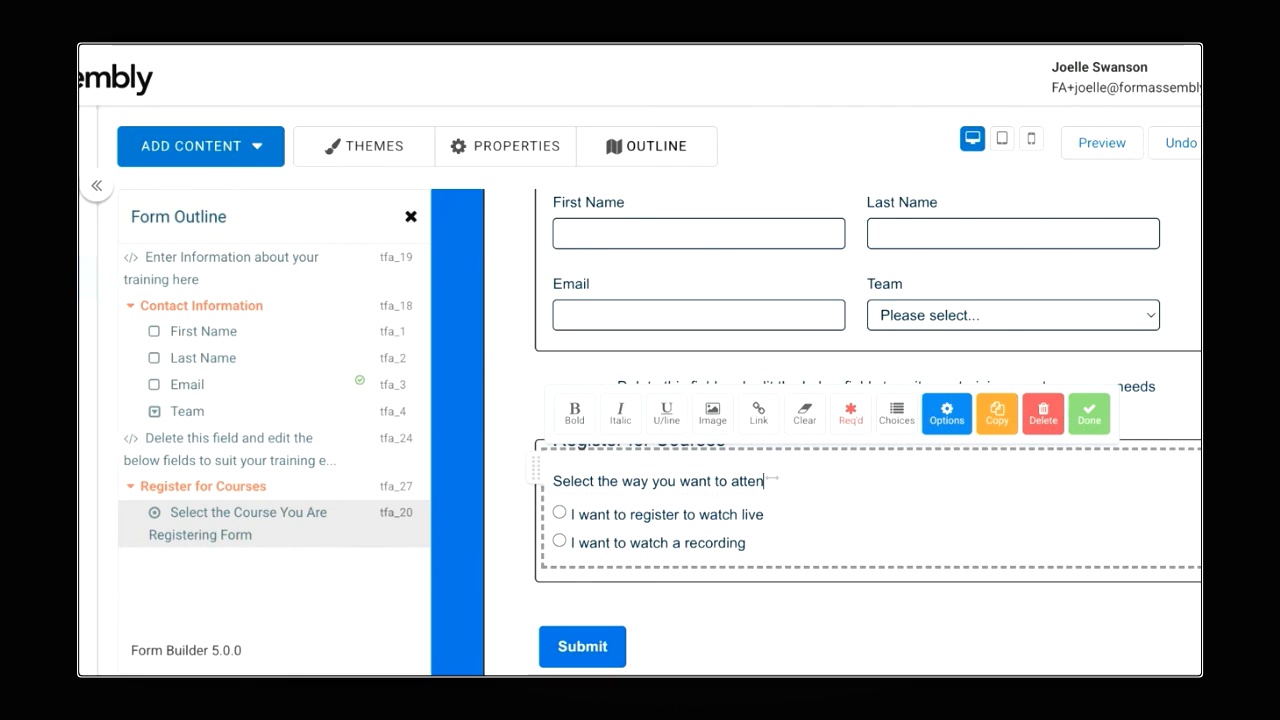Click the Bold formatting icon

[574, 412]
